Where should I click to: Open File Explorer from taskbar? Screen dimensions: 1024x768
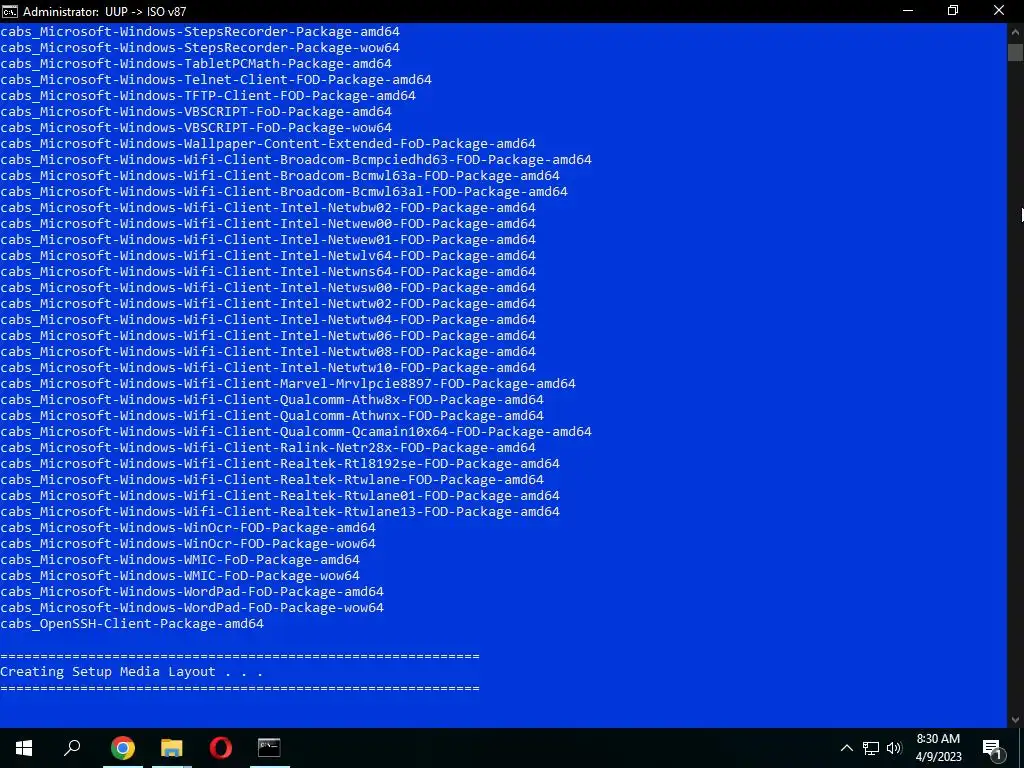click(x=172, y=748)
